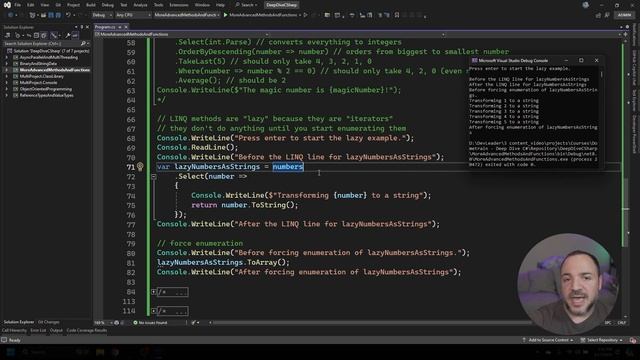Click the notifications icon in status bar corner

tap(633, 340)
